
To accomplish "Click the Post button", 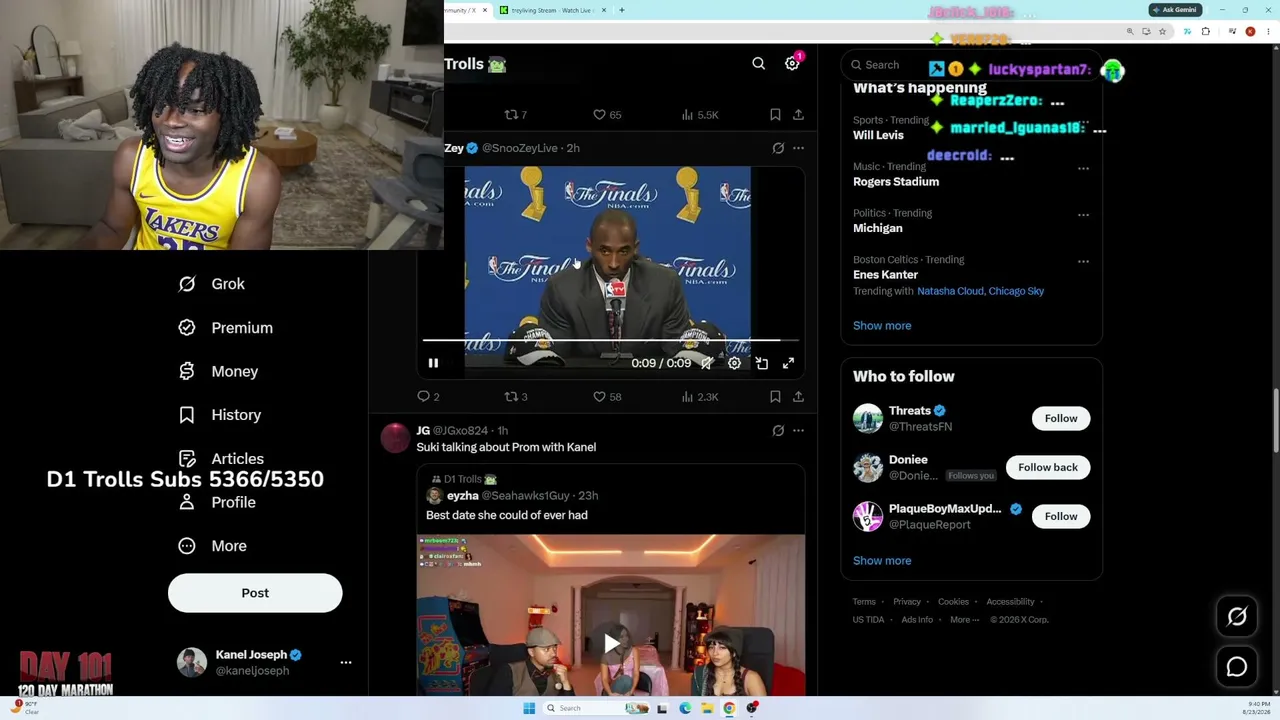I will pos(255,593).
